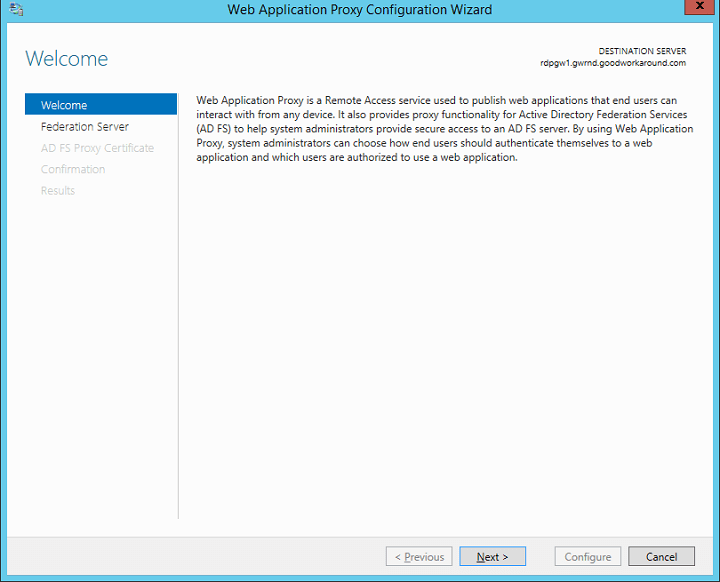This screenshot has width=720, height=582.
Task: Select the Welcome step in the sidebar
Action: click(101, 105)
